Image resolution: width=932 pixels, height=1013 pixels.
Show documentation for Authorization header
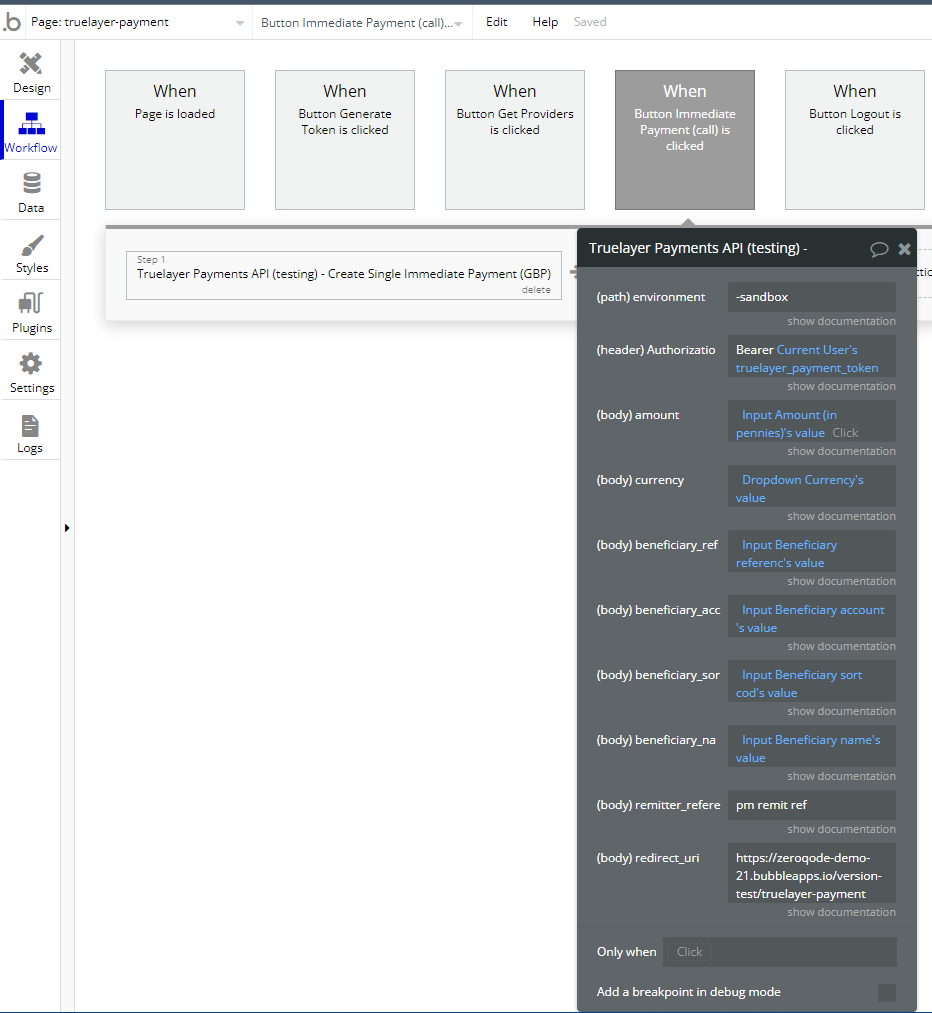pos(841,386)
